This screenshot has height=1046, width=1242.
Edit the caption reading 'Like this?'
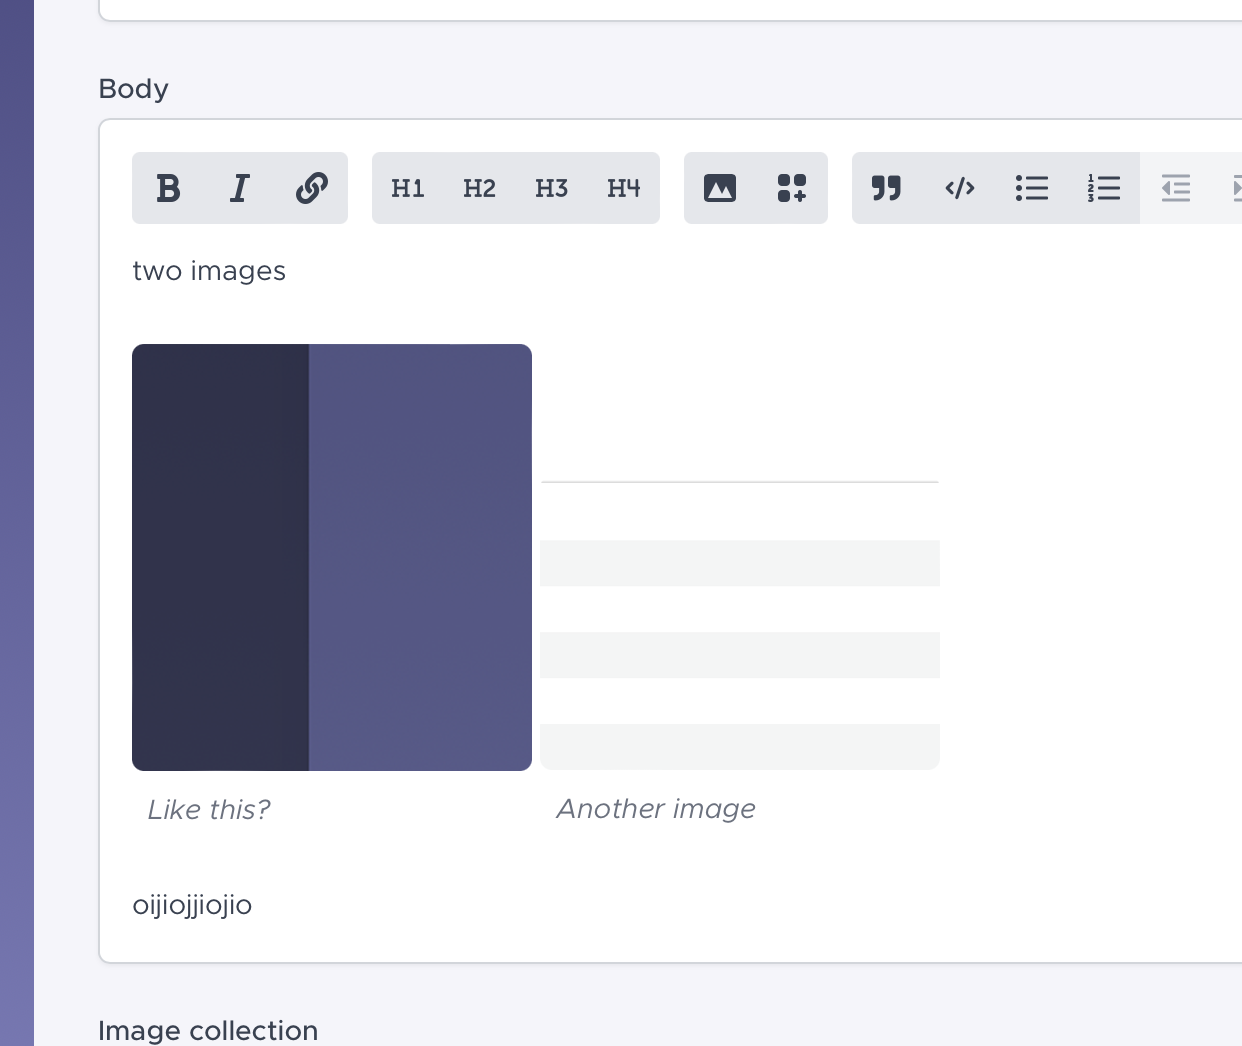click(x=208, y=809)
